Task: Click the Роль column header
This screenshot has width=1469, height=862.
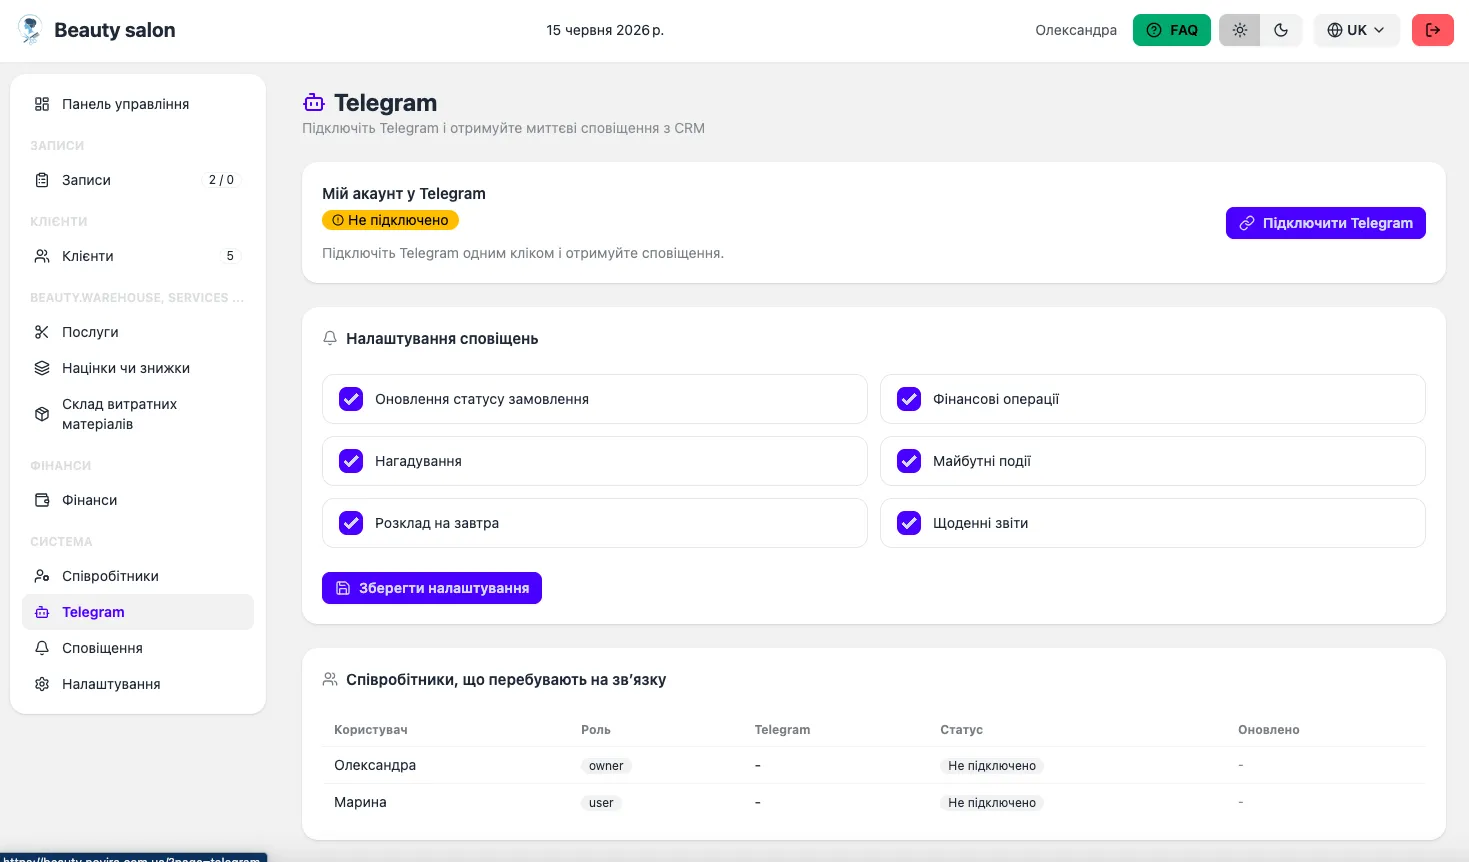Action: (x=596, y=730)
